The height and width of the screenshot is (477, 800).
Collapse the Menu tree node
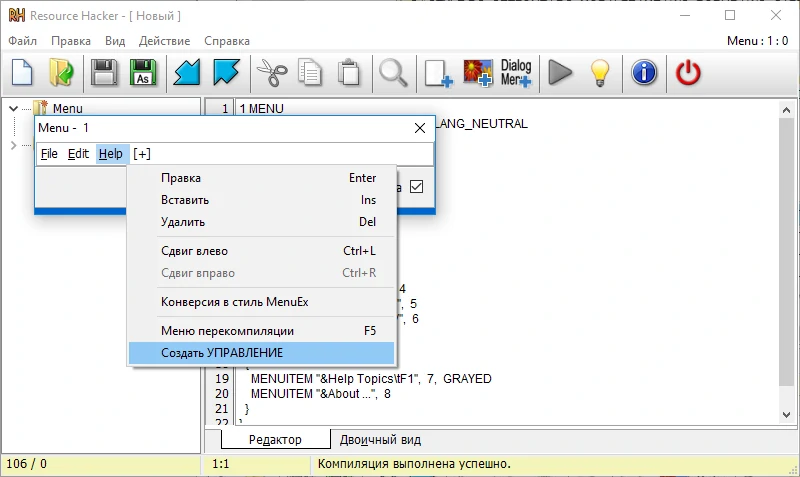tap(13, 109)
